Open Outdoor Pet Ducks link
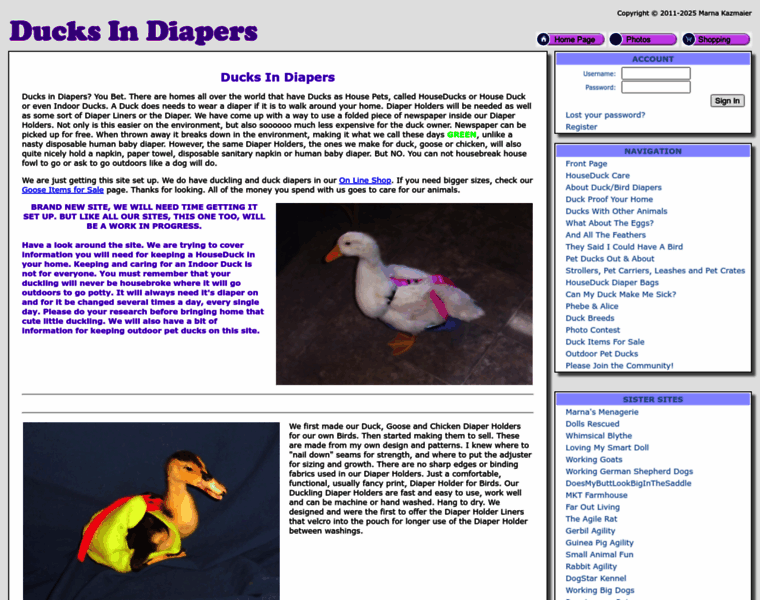 [x=602, y=354]
